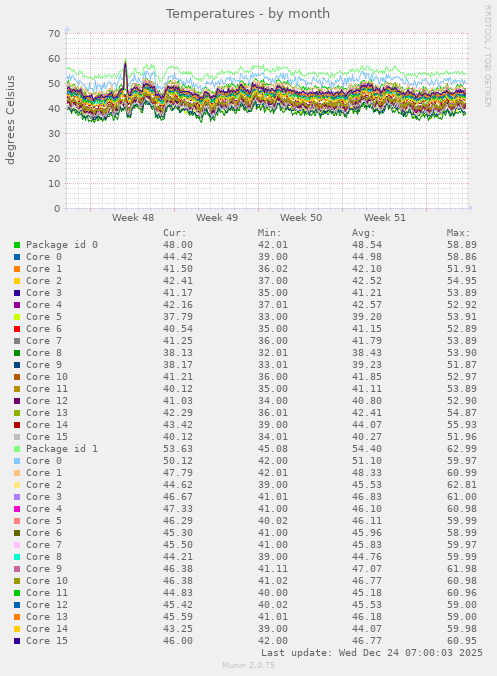497x676 pixels.
Task: Click the Max value "62.81"
Action: tap(462, 485)
